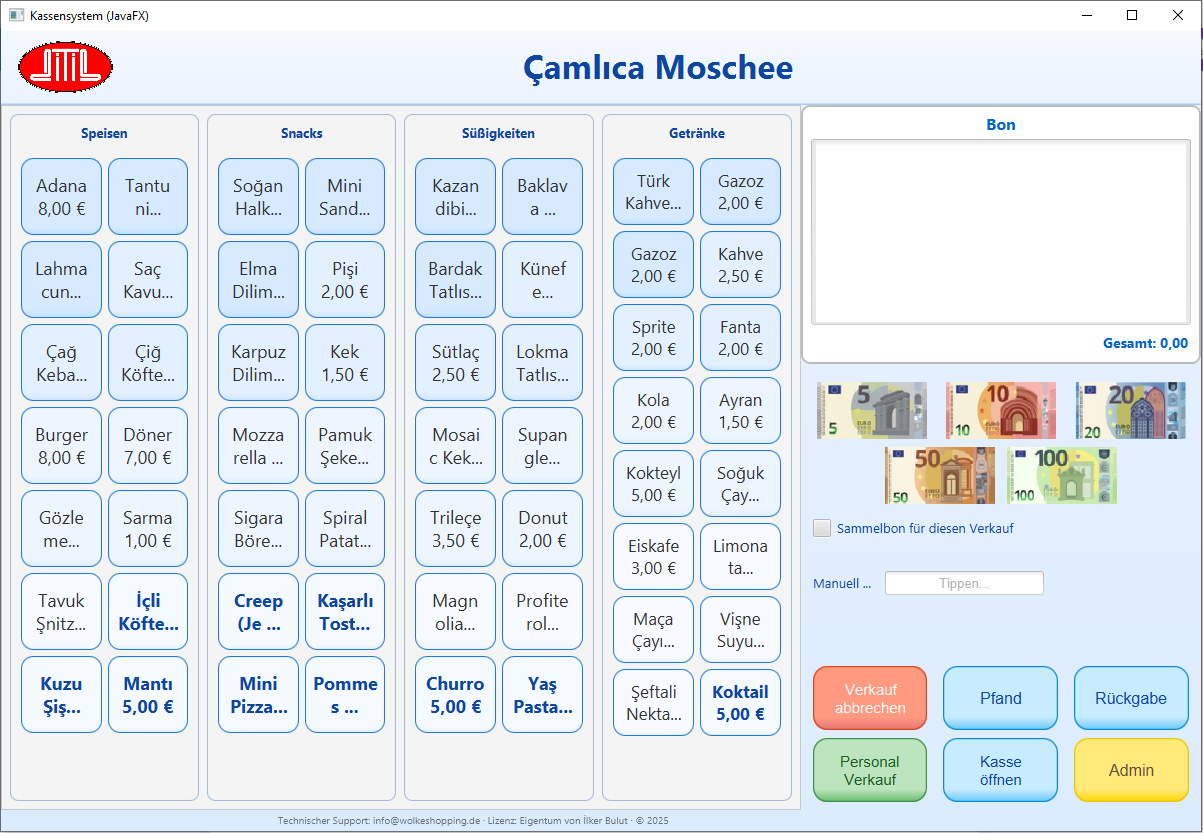Start a Personal Verkauf
Image resolution: width=1203 pixels, height=833 pixels.
click(x=869, y=770)
